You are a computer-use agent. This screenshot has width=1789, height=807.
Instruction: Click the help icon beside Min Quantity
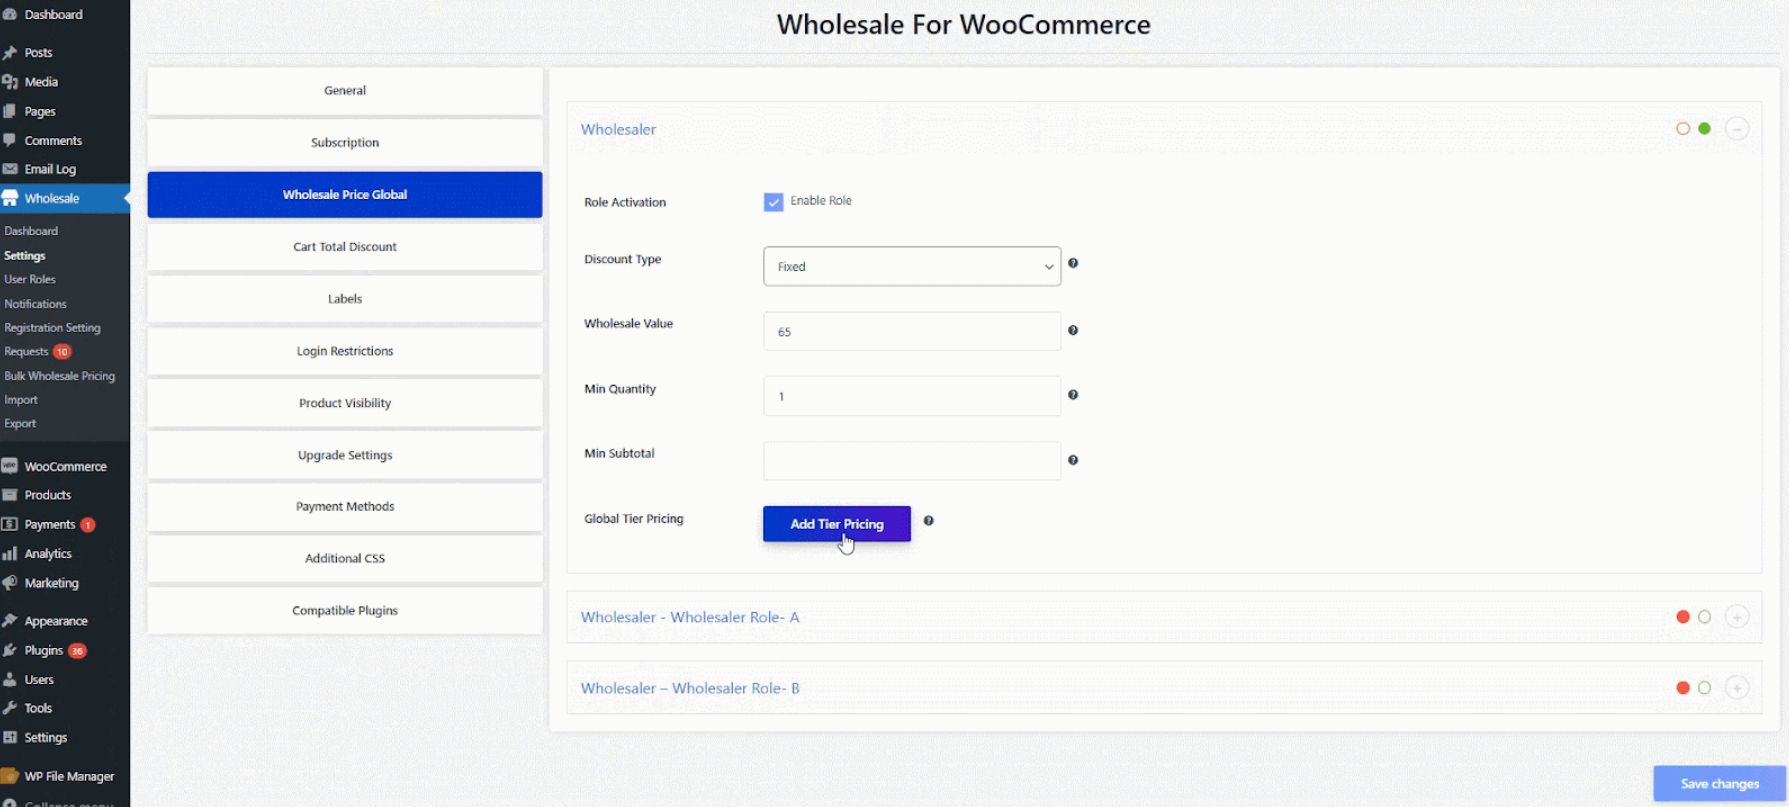1072,395
